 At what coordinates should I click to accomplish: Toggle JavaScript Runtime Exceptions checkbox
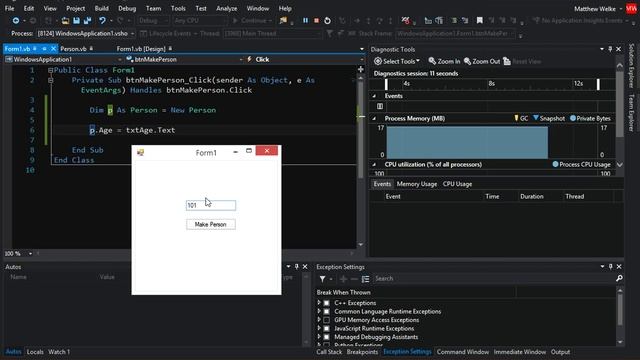tap(327, 329)
